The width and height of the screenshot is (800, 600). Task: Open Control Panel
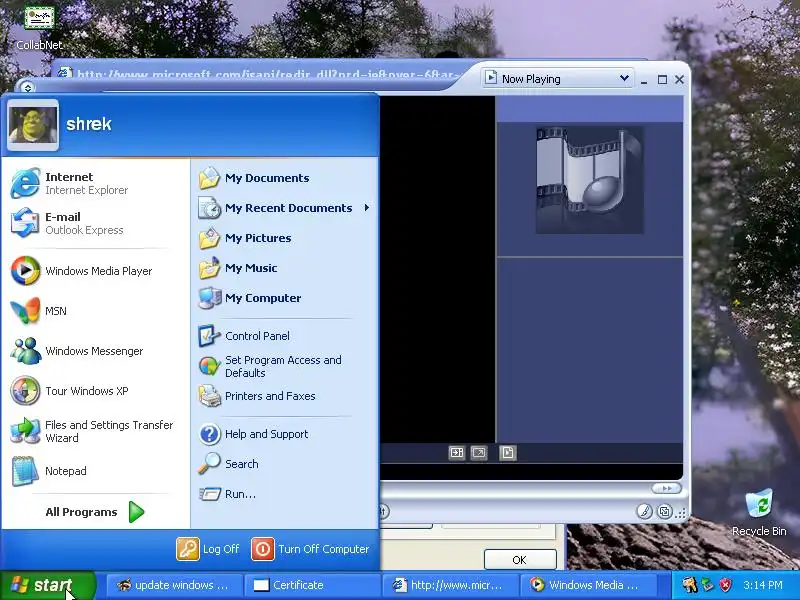pos(284,336)
